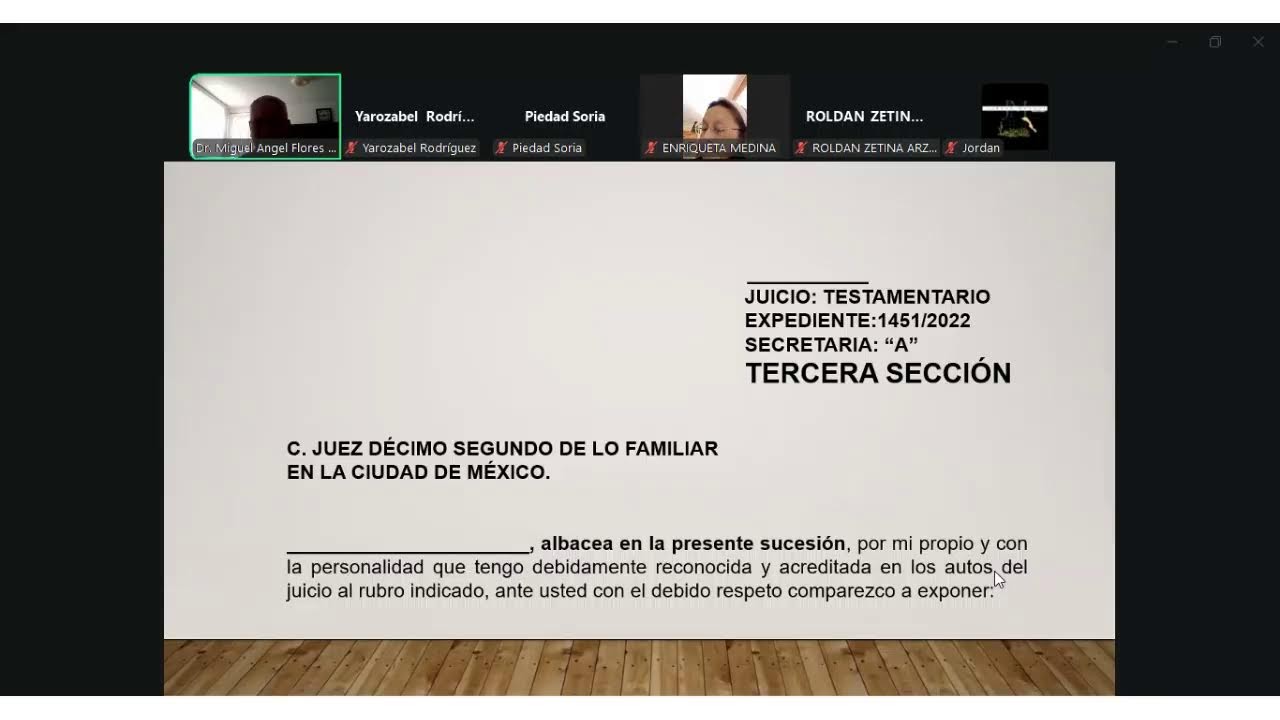
Task: Select Dr. Miguel Angel Flores video thumbnail
Action: pyautogui.click(x=265, y=116)
